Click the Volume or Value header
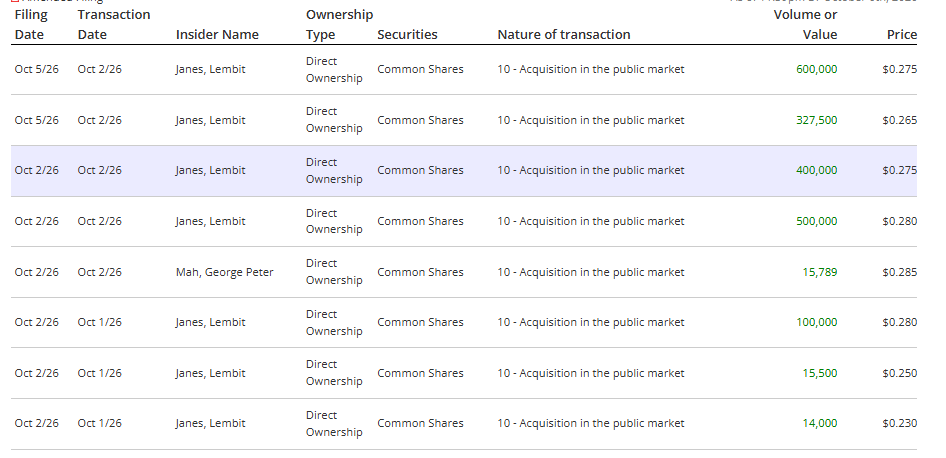This screenshot has width=946, height=458. (805, 24)
